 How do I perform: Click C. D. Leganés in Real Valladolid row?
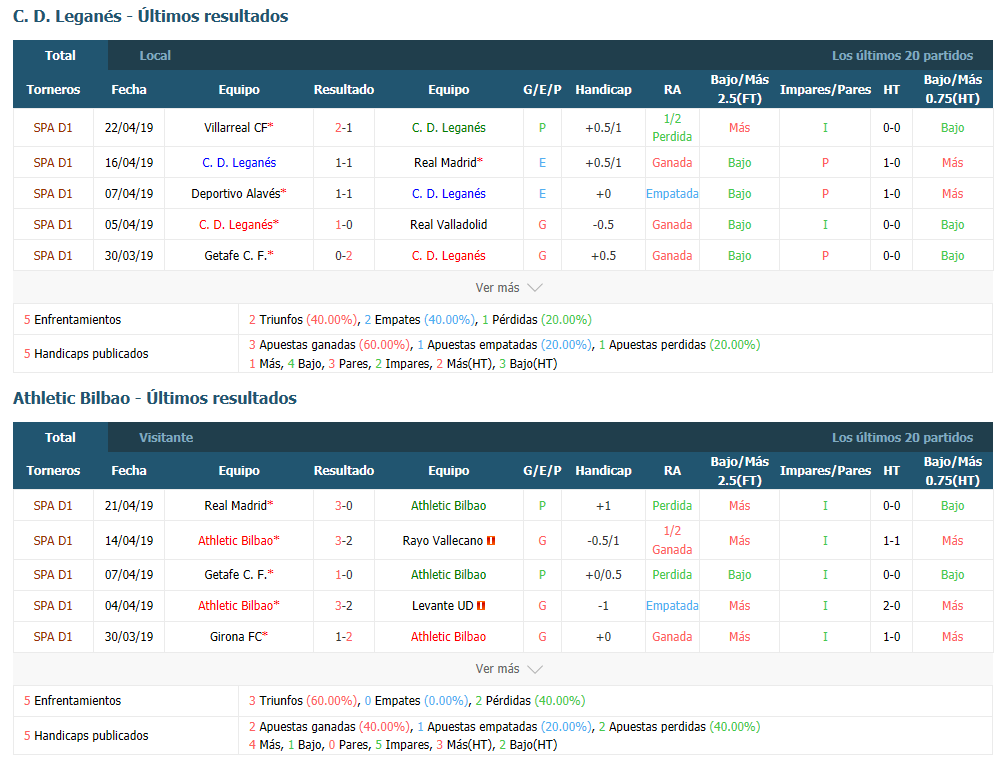(x=238, y=225)
